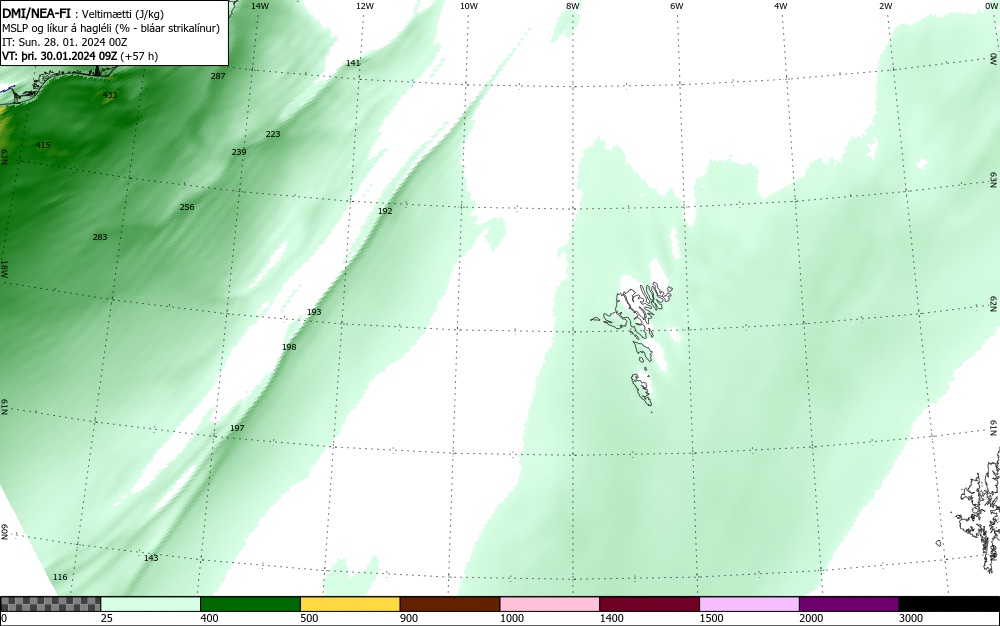Click the map value 223
The image size is (1000, 626).
273,134
